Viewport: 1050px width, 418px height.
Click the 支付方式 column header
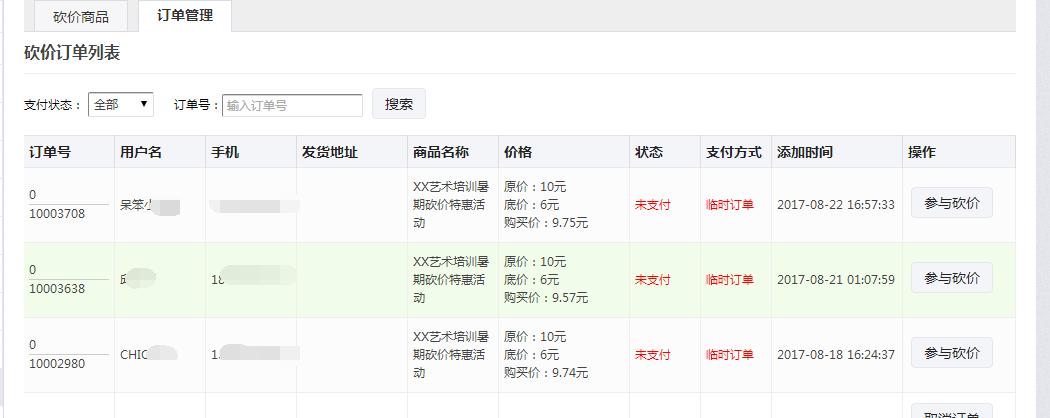click(734, 152)
